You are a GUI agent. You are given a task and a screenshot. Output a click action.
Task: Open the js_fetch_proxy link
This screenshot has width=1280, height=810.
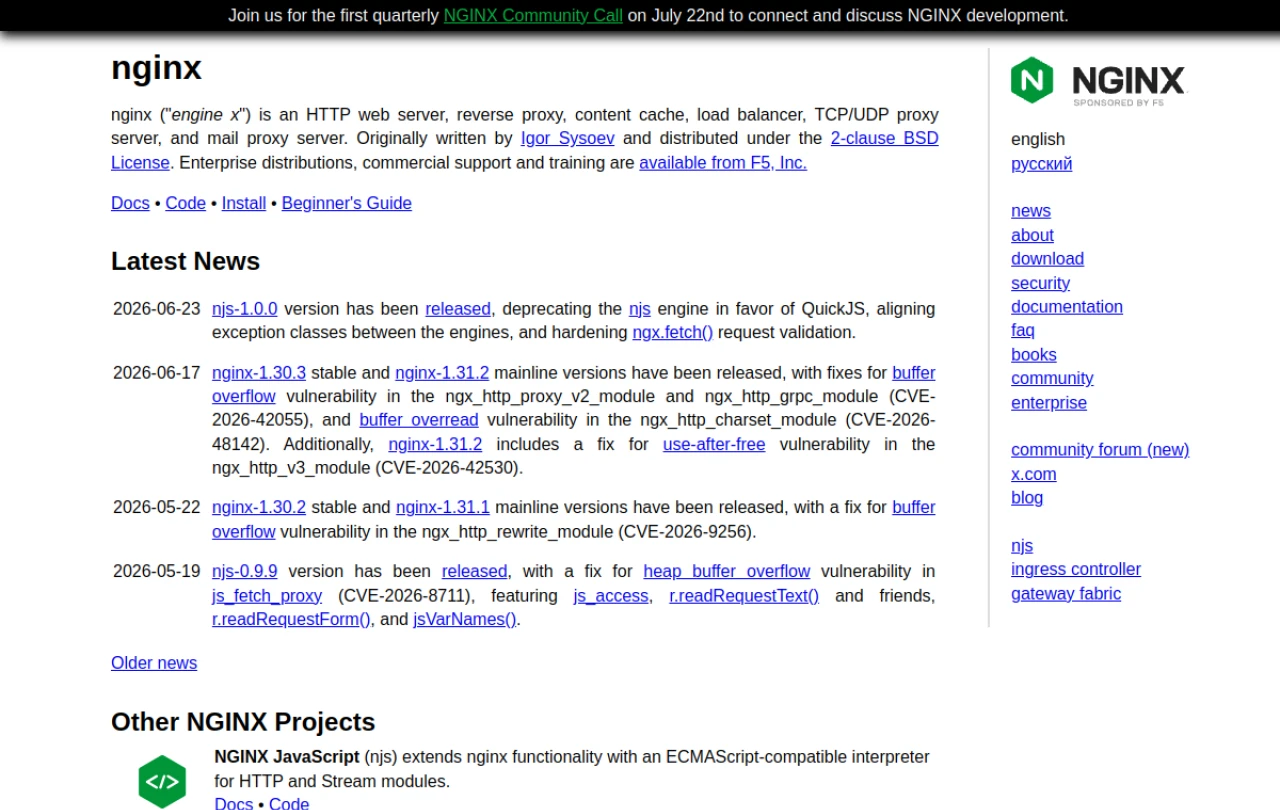click(267, 595)
